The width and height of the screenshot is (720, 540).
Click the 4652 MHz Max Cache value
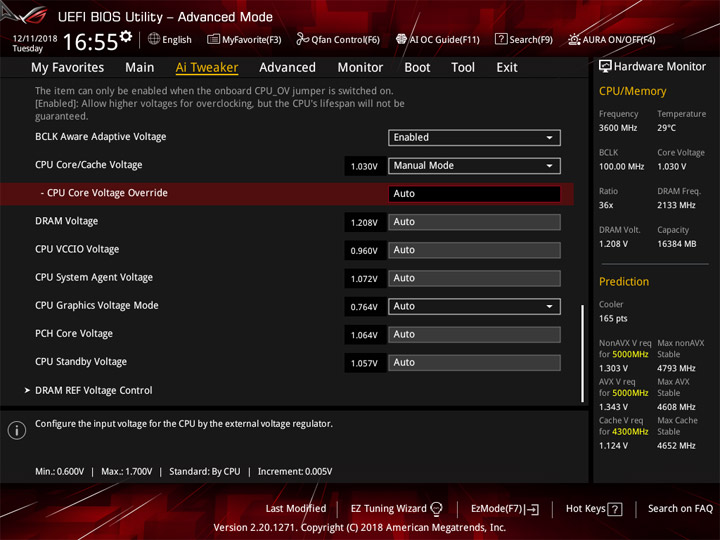[x=676, y=445]
